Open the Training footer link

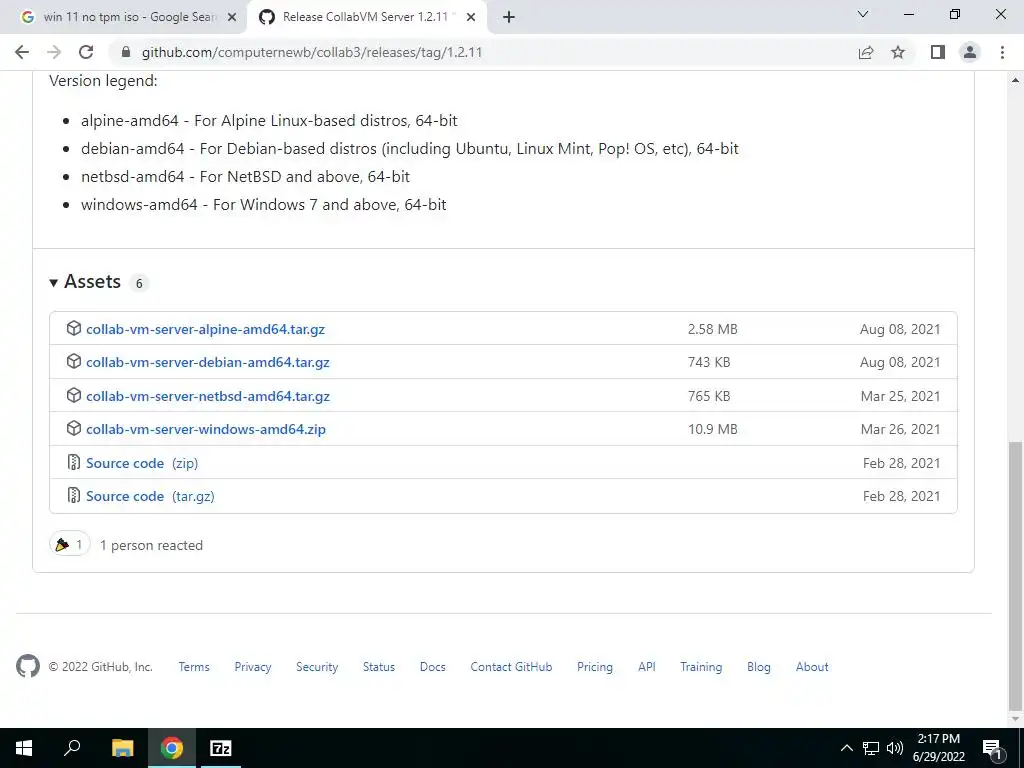click(x=701, y=667)
